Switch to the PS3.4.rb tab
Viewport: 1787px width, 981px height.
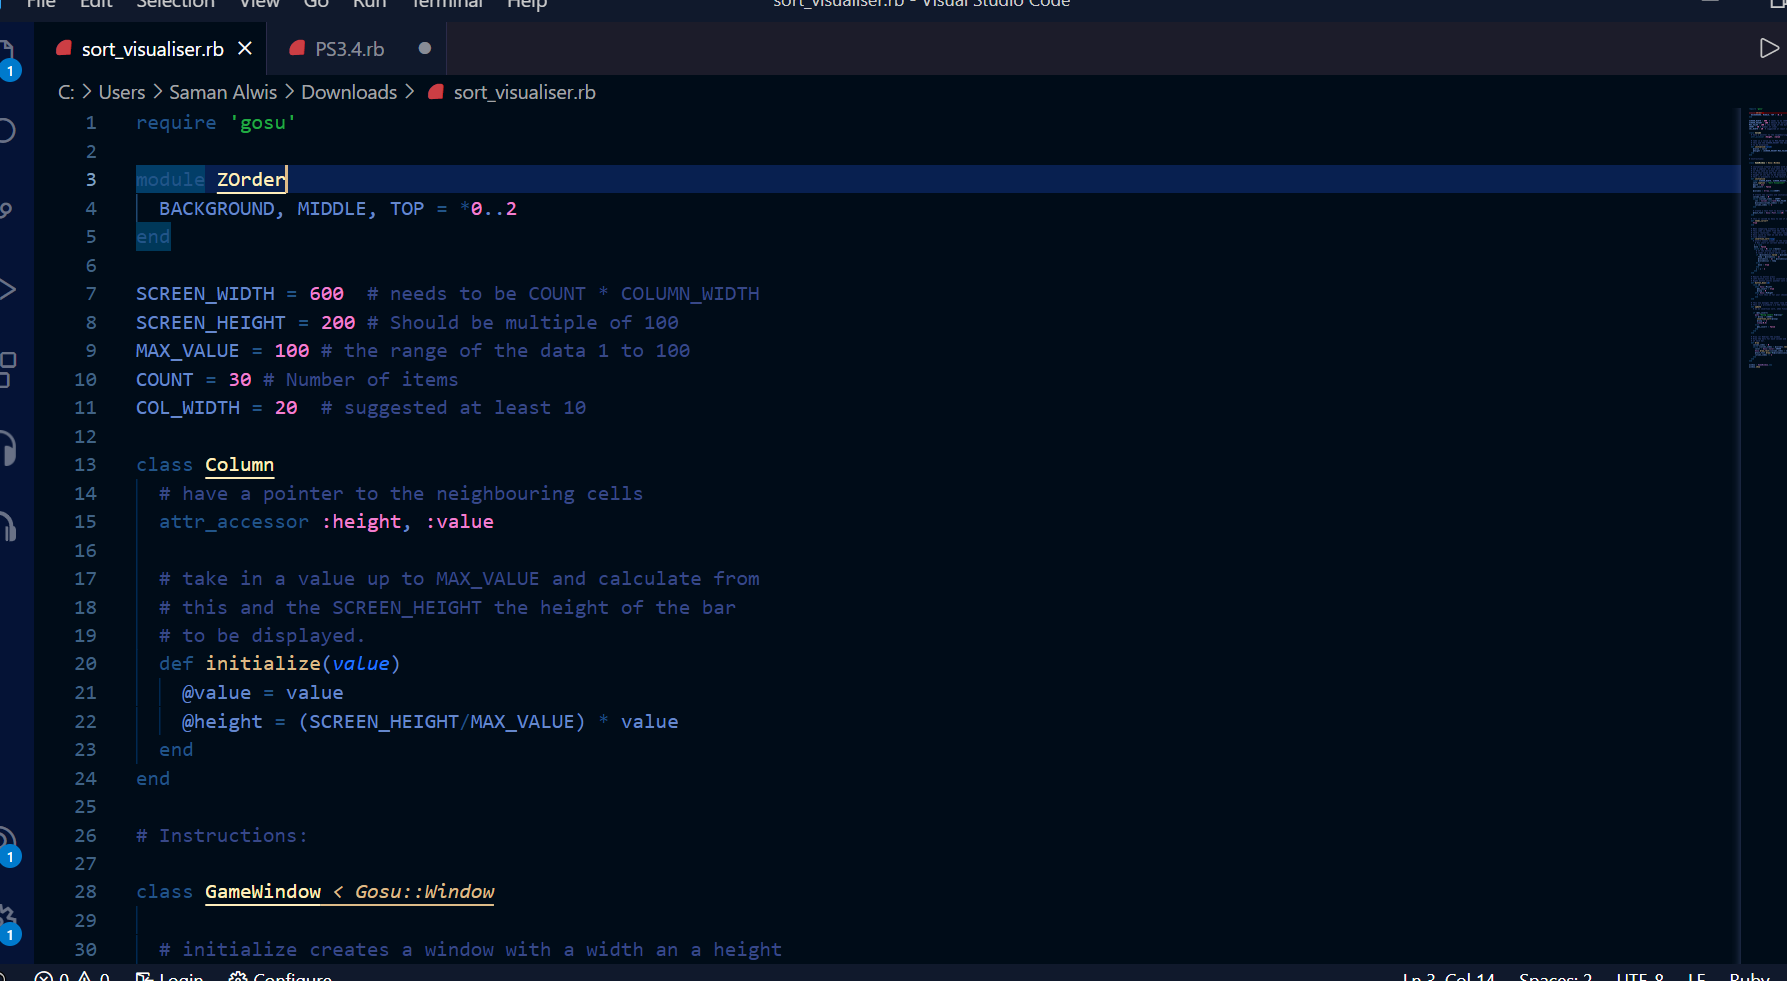click(349, 49)
